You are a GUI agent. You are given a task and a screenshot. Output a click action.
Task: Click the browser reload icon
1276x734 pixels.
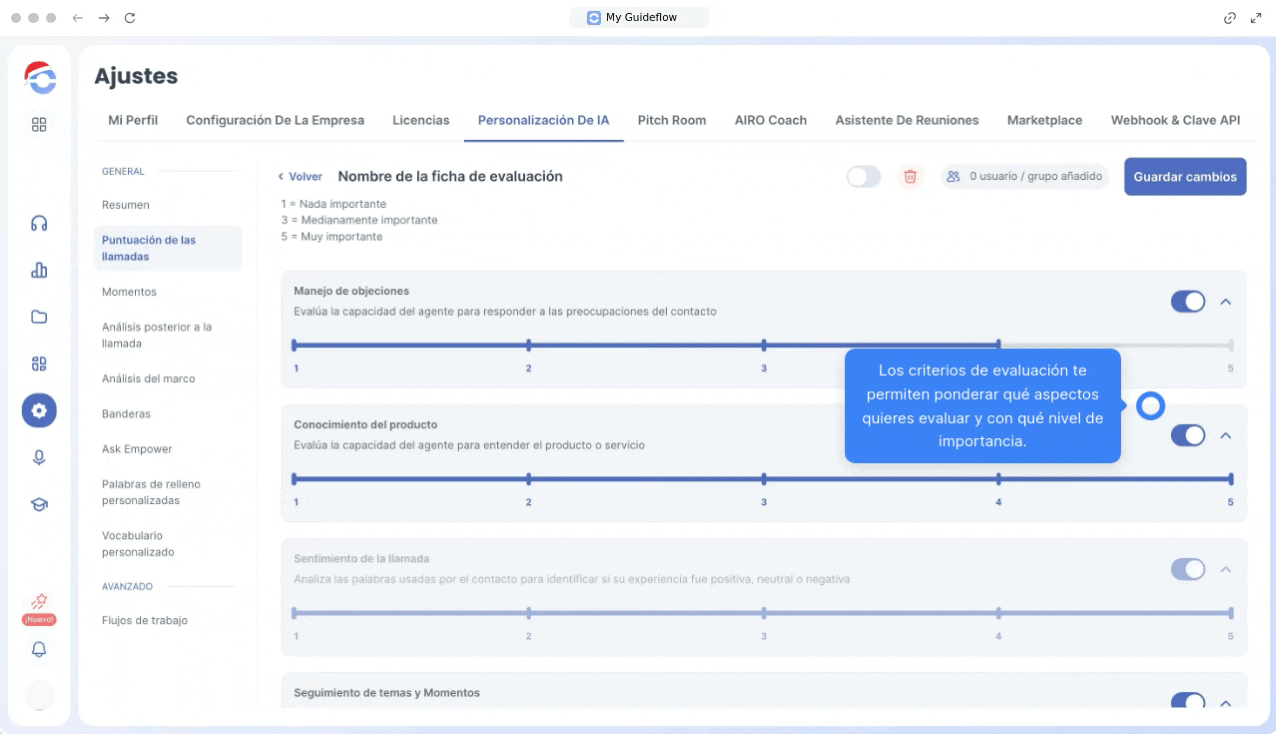[129, 18]
